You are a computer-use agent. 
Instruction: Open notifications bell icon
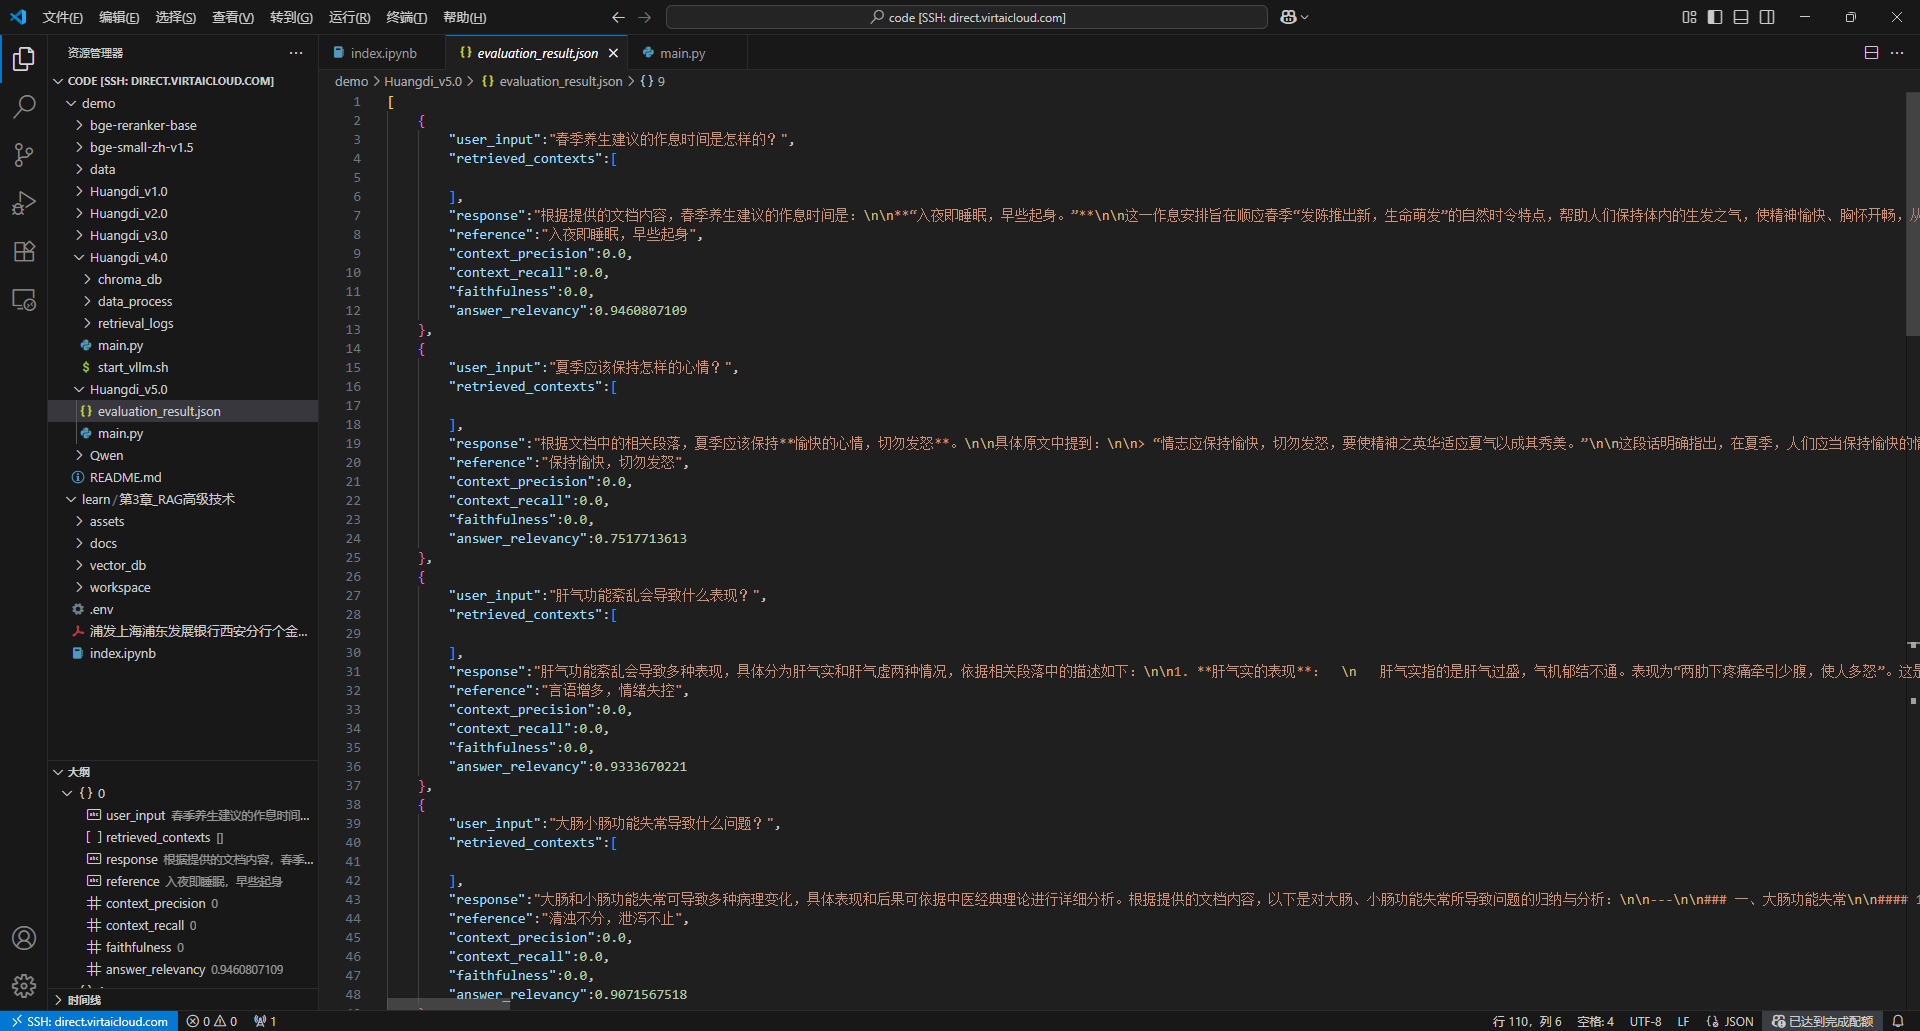click(1898, 1021)
